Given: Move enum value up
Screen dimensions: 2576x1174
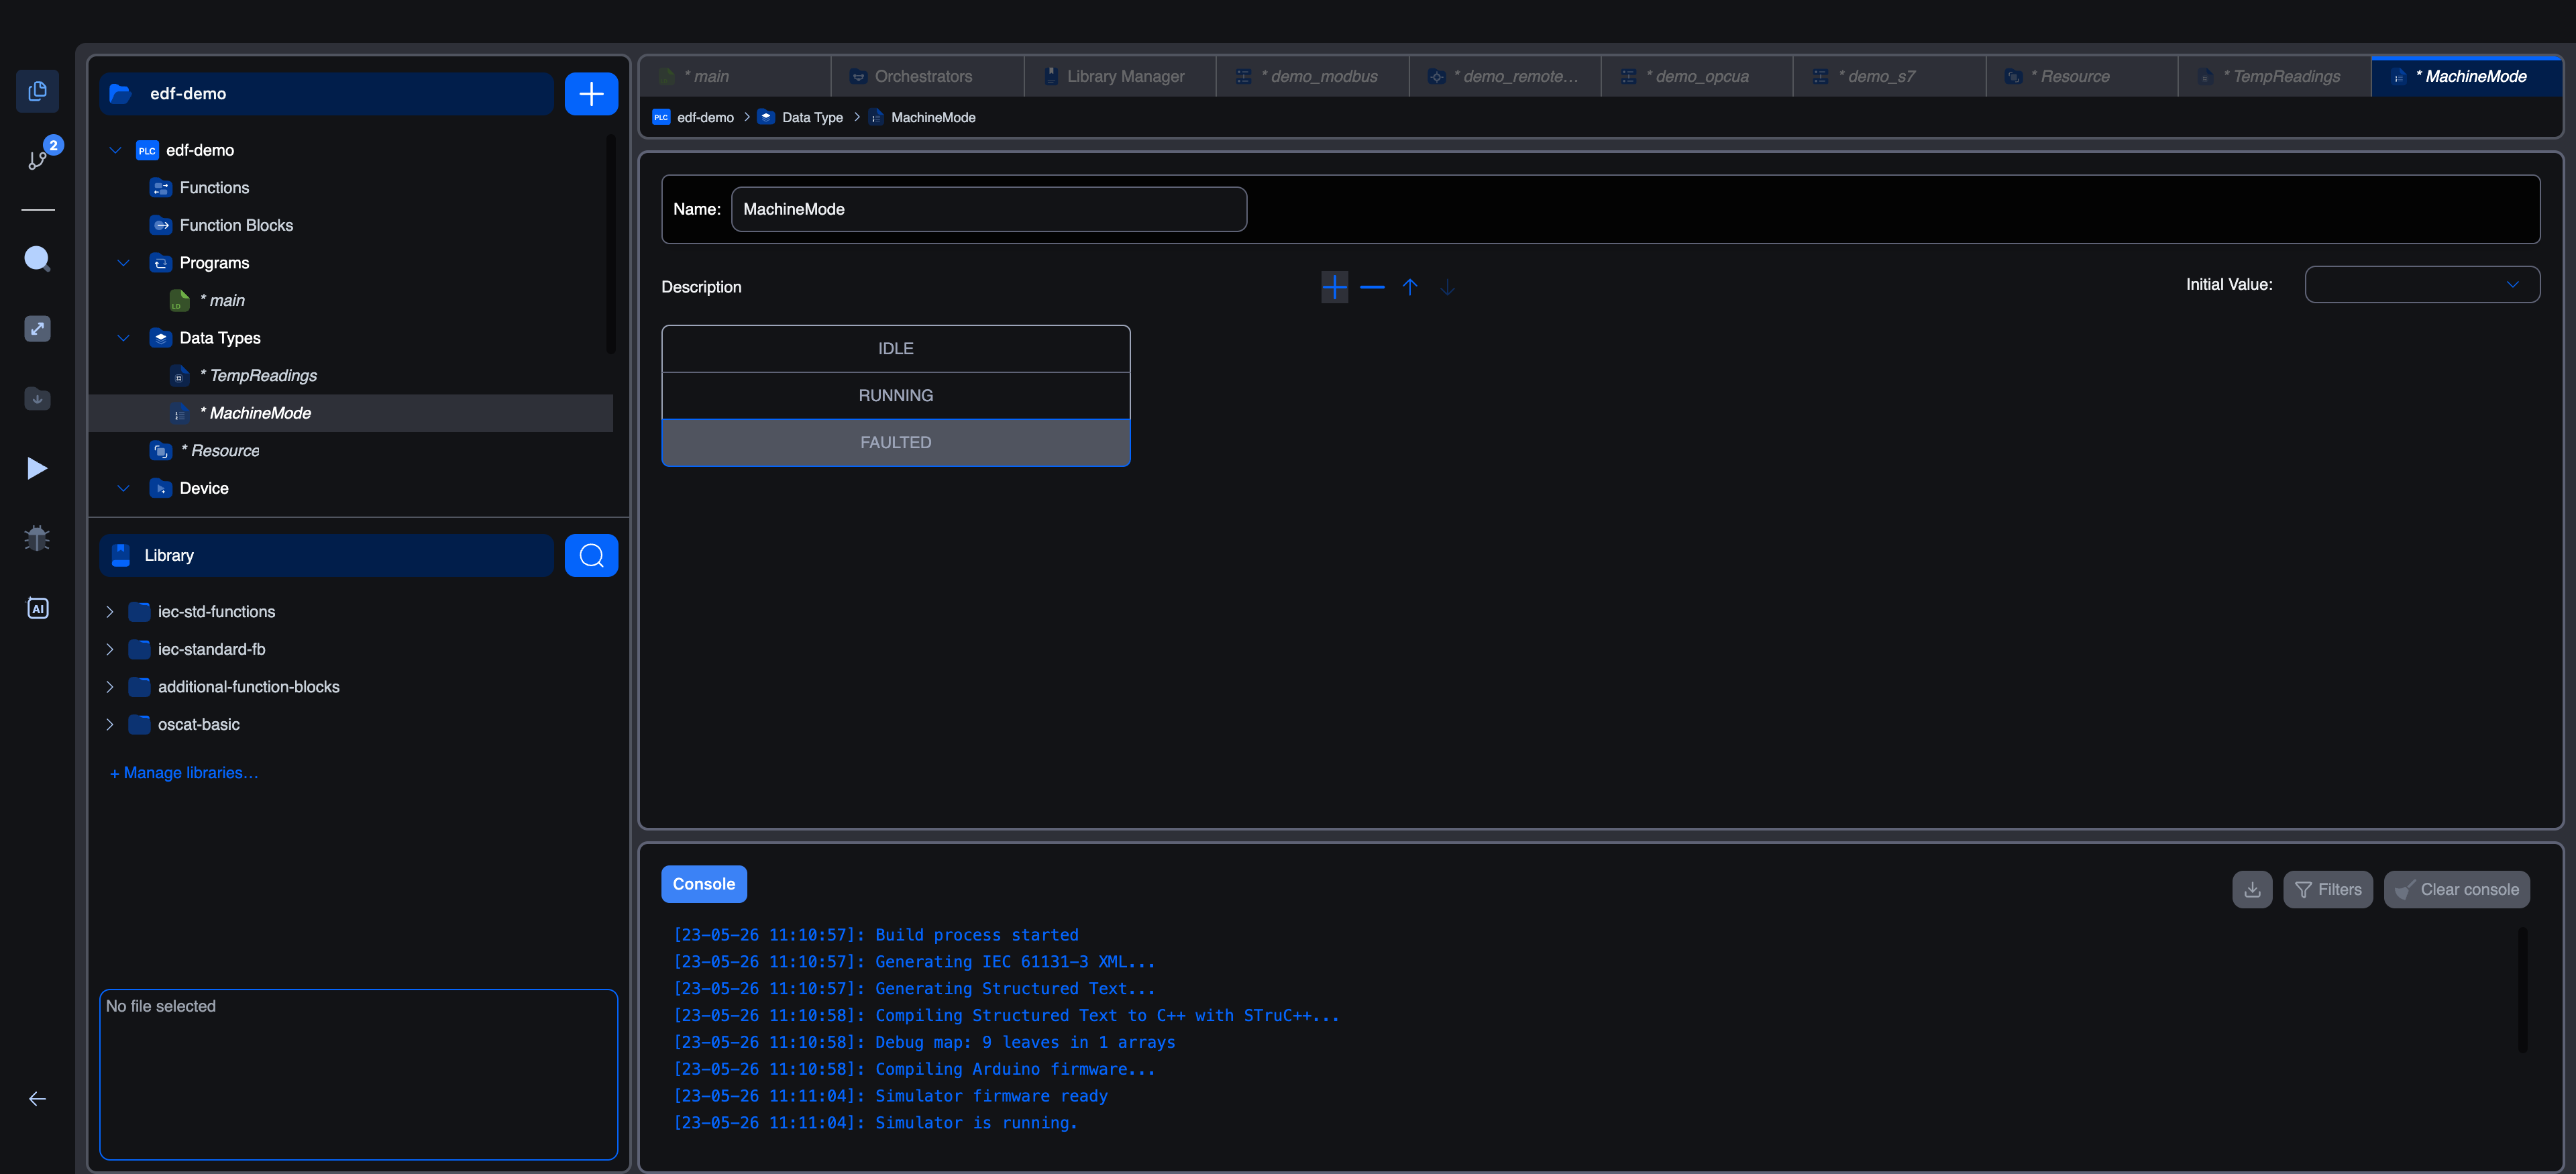Looking at the screenshot, I should point(1410,287).
